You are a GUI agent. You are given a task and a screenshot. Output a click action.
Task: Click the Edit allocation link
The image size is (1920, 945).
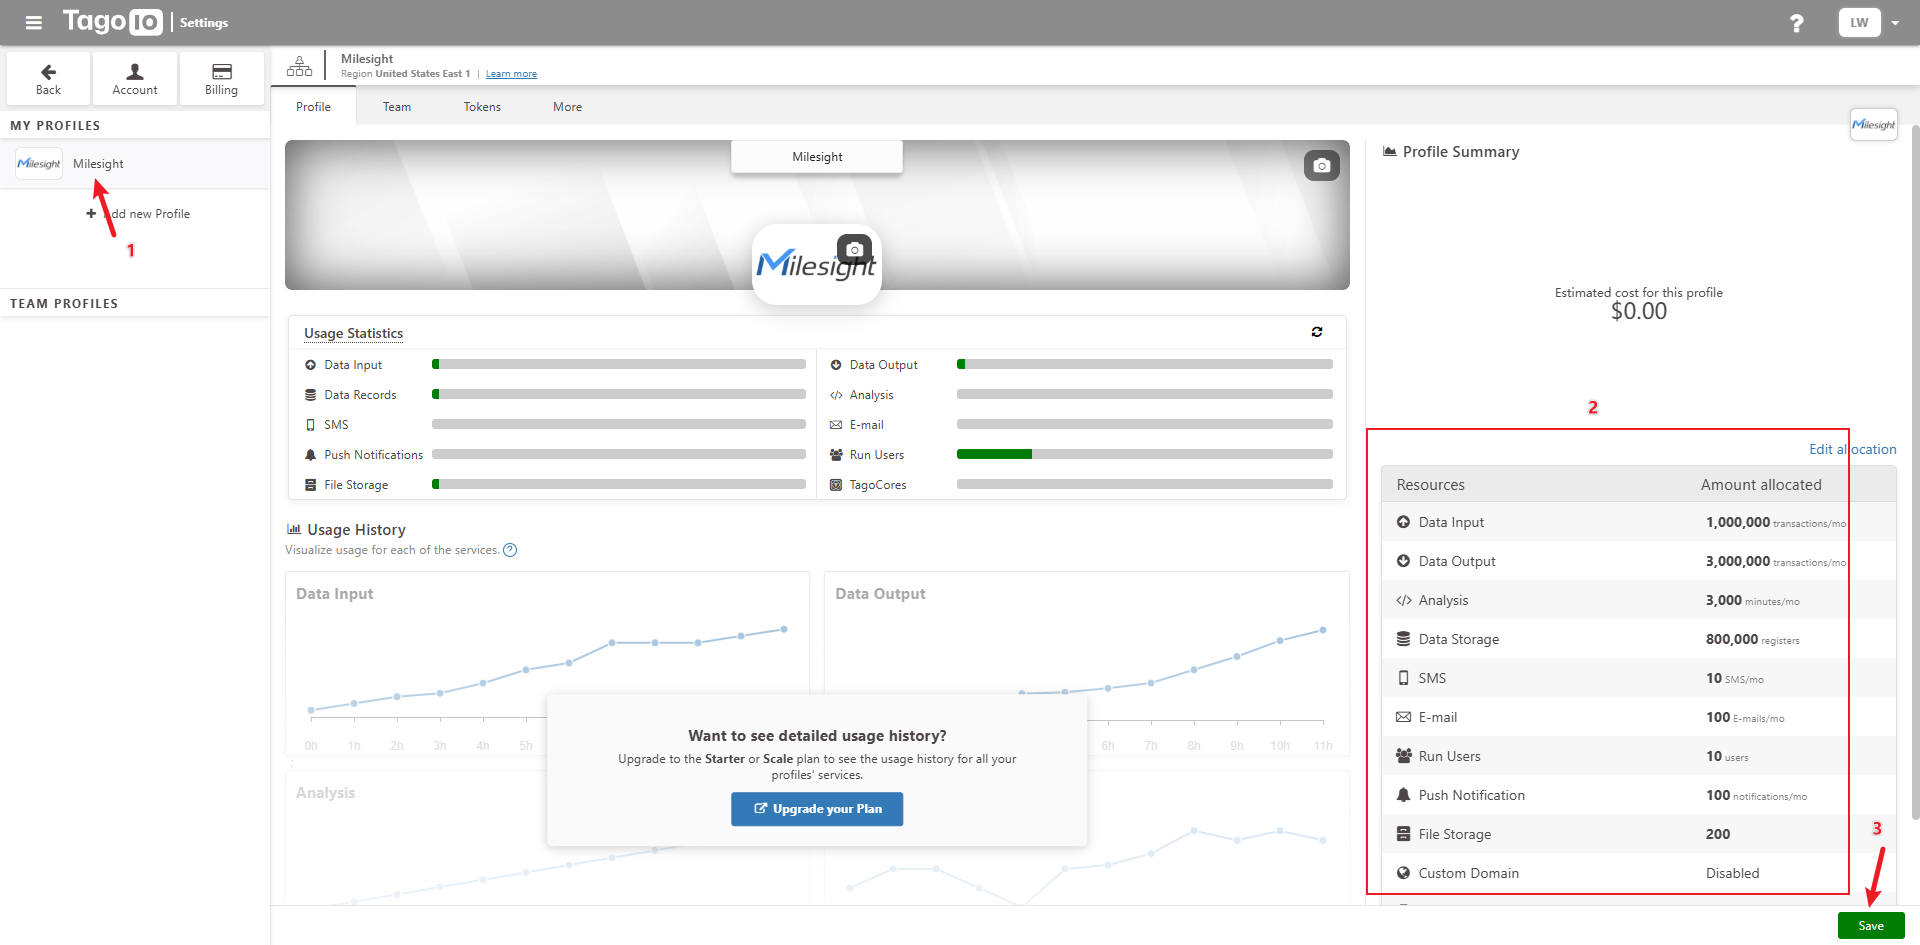(x=1852, y=449)
